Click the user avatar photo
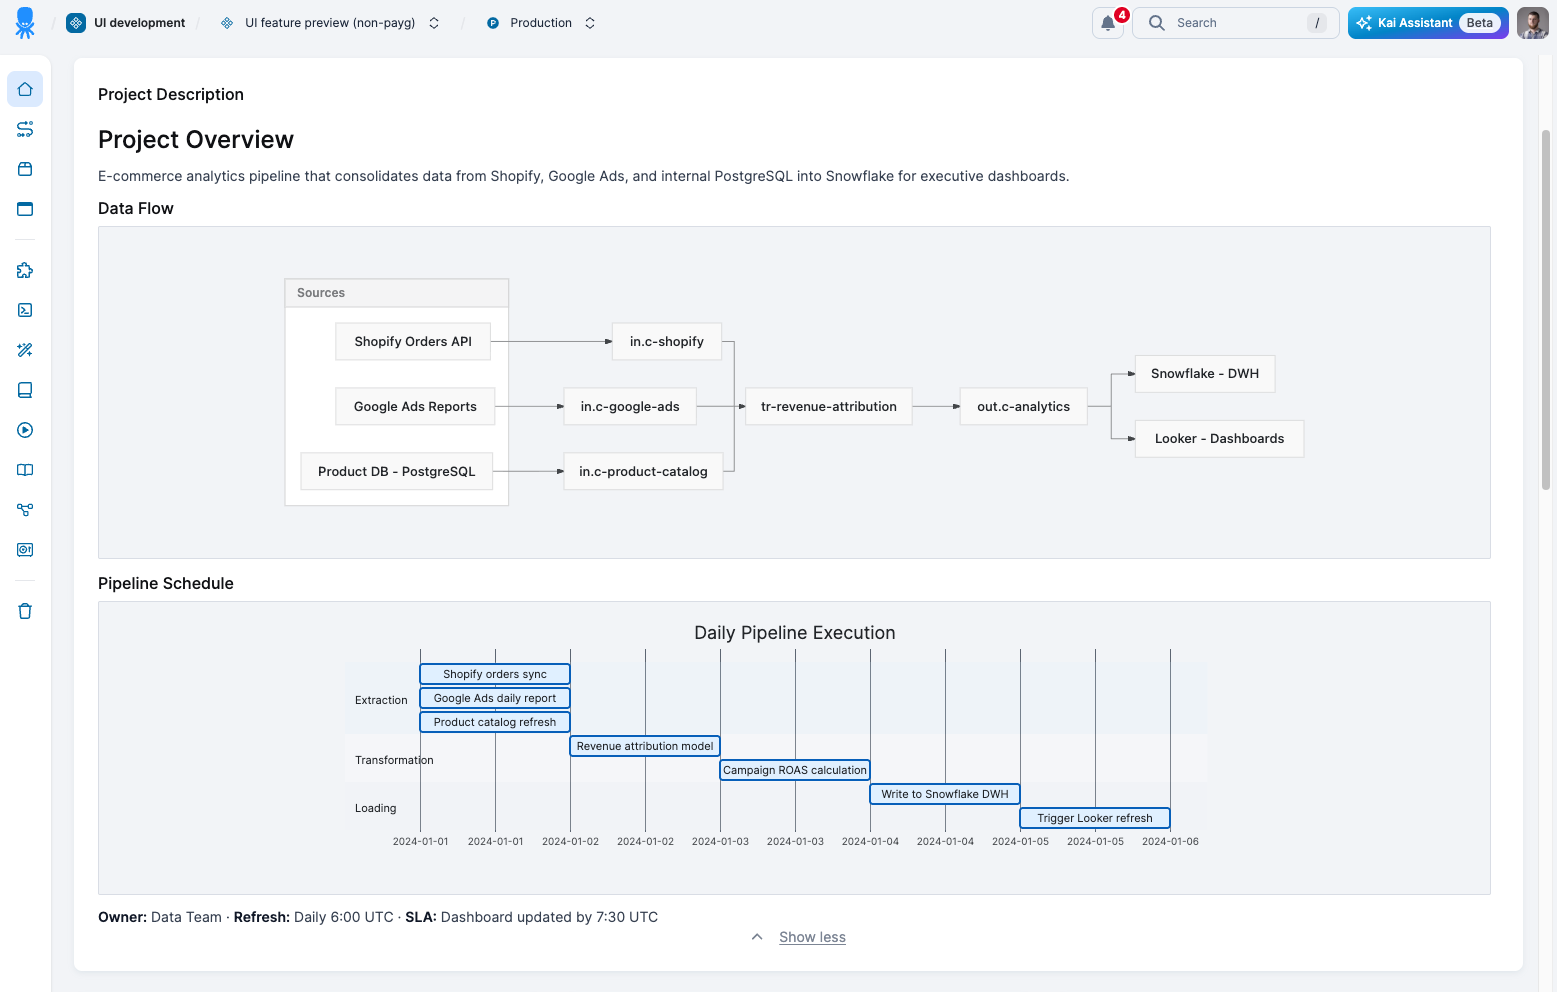 coord(1532,23)
